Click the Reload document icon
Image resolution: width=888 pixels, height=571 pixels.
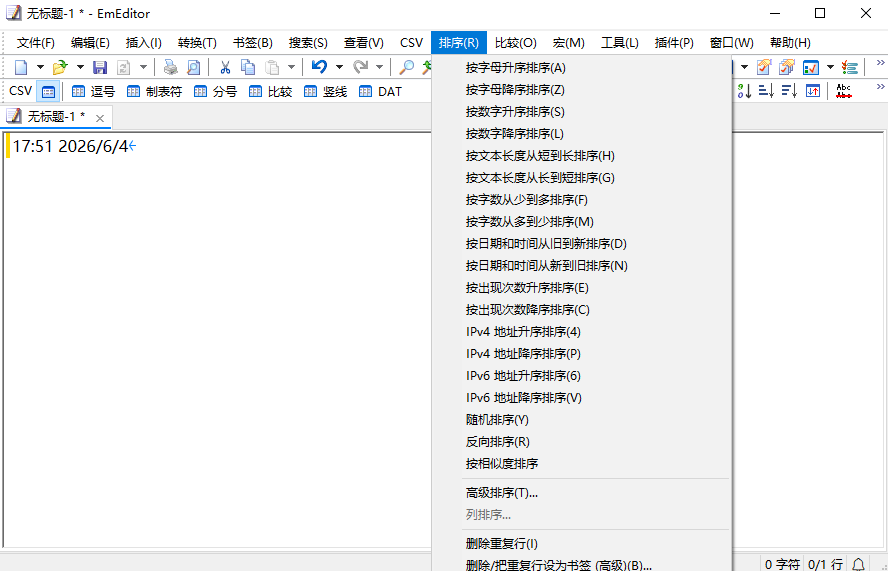click(123, 67)
